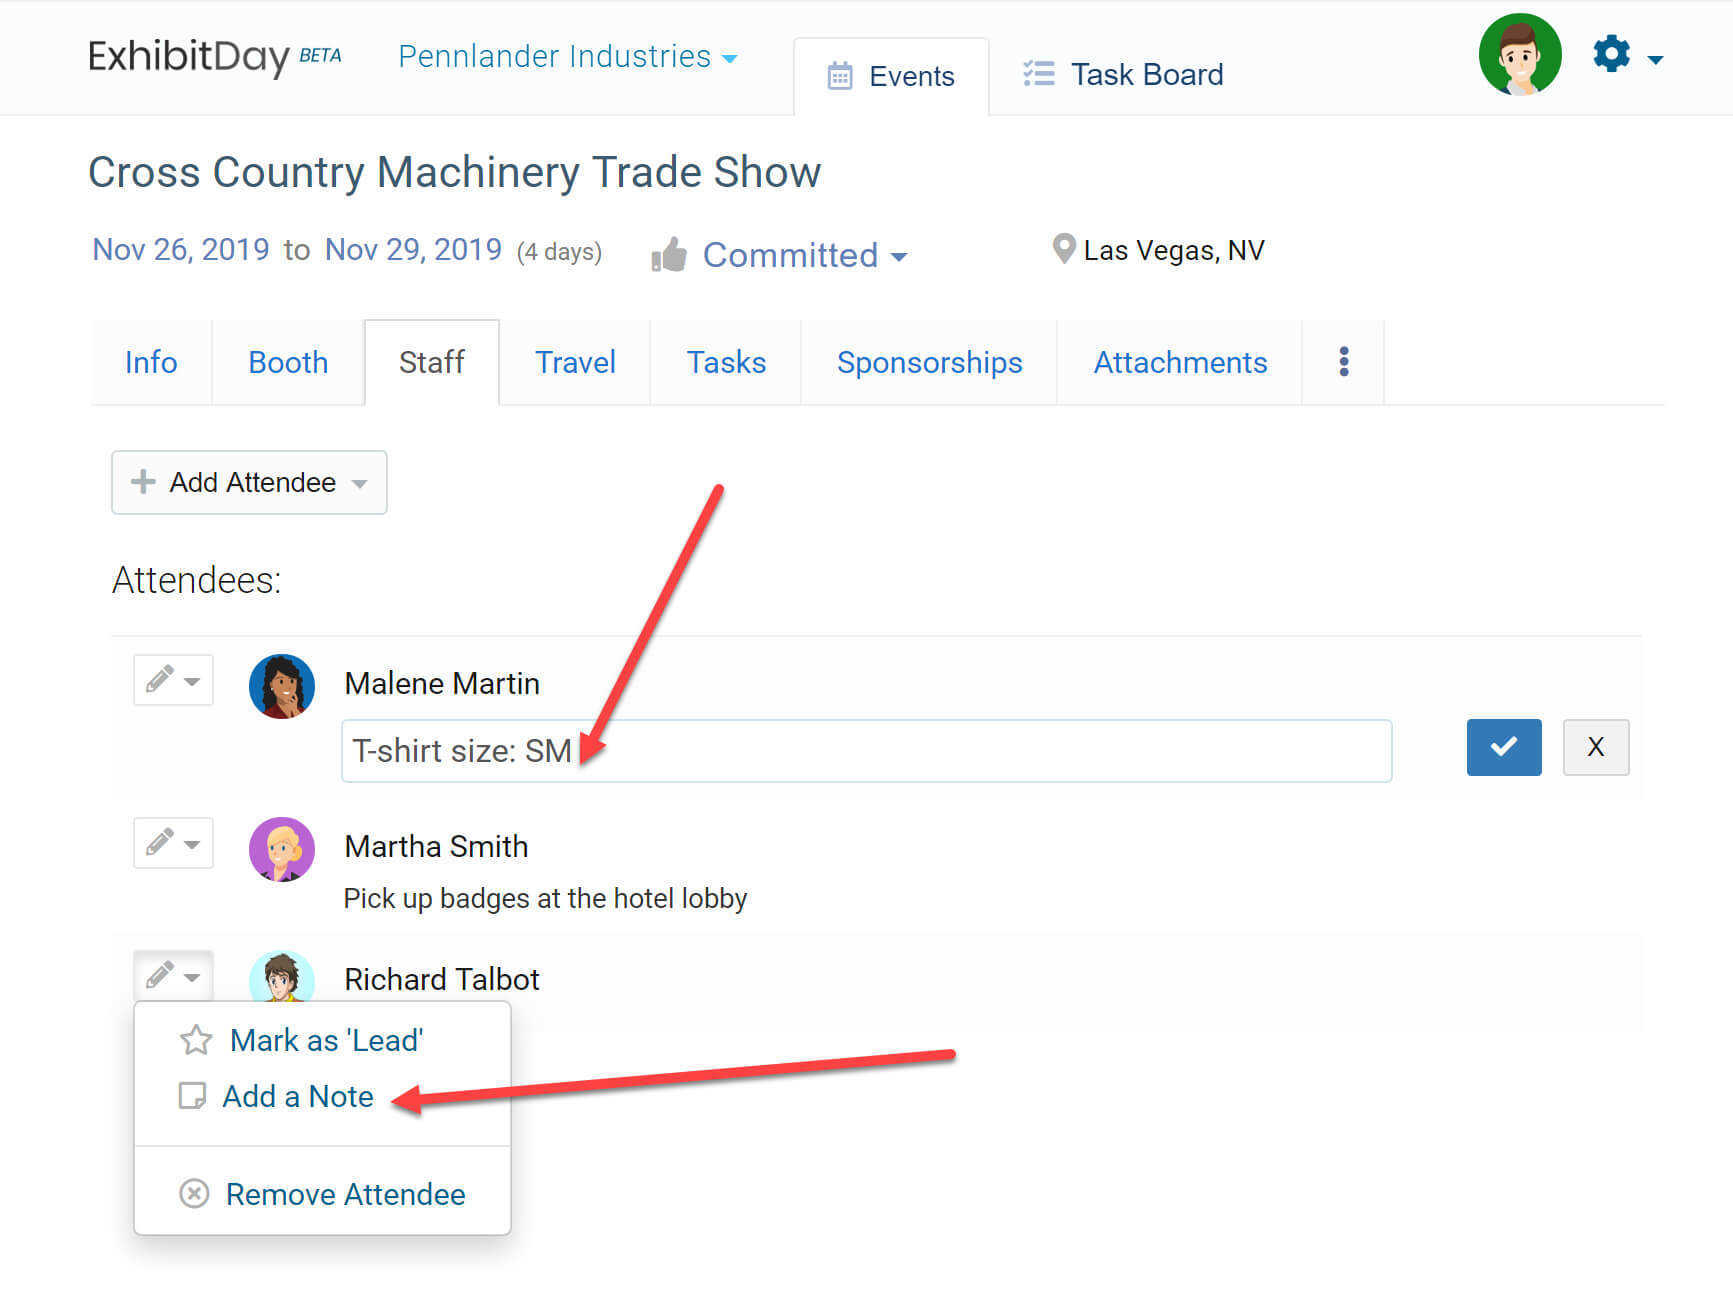Open the Task Board tab
The image size is (1733, 1310).
[x=1124, y=75]
